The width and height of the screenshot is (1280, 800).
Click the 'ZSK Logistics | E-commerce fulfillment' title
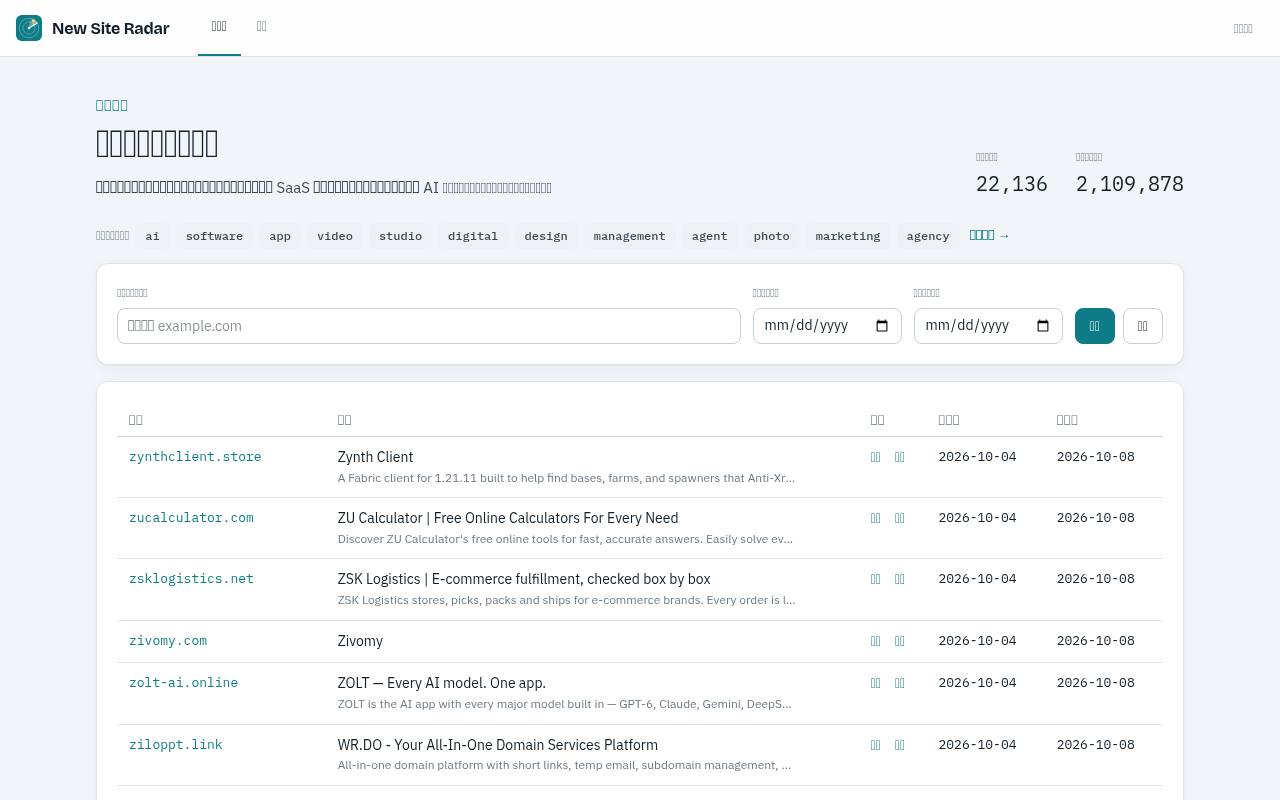click(x=524, y=579)
